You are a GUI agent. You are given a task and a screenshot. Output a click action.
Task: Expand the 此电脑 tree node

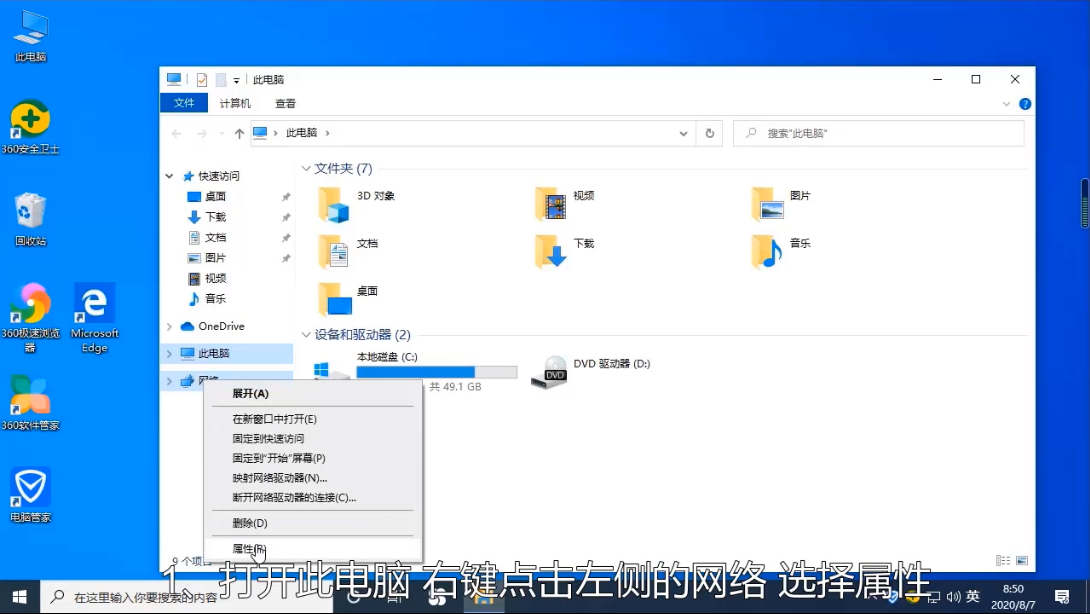pos(170,353)
